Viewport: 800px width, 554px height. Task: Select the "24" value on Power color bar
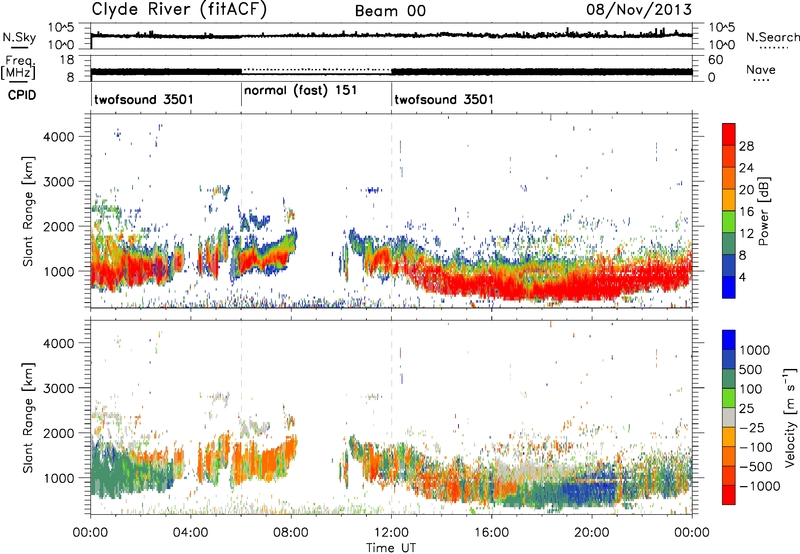click(x=746, y=168)
